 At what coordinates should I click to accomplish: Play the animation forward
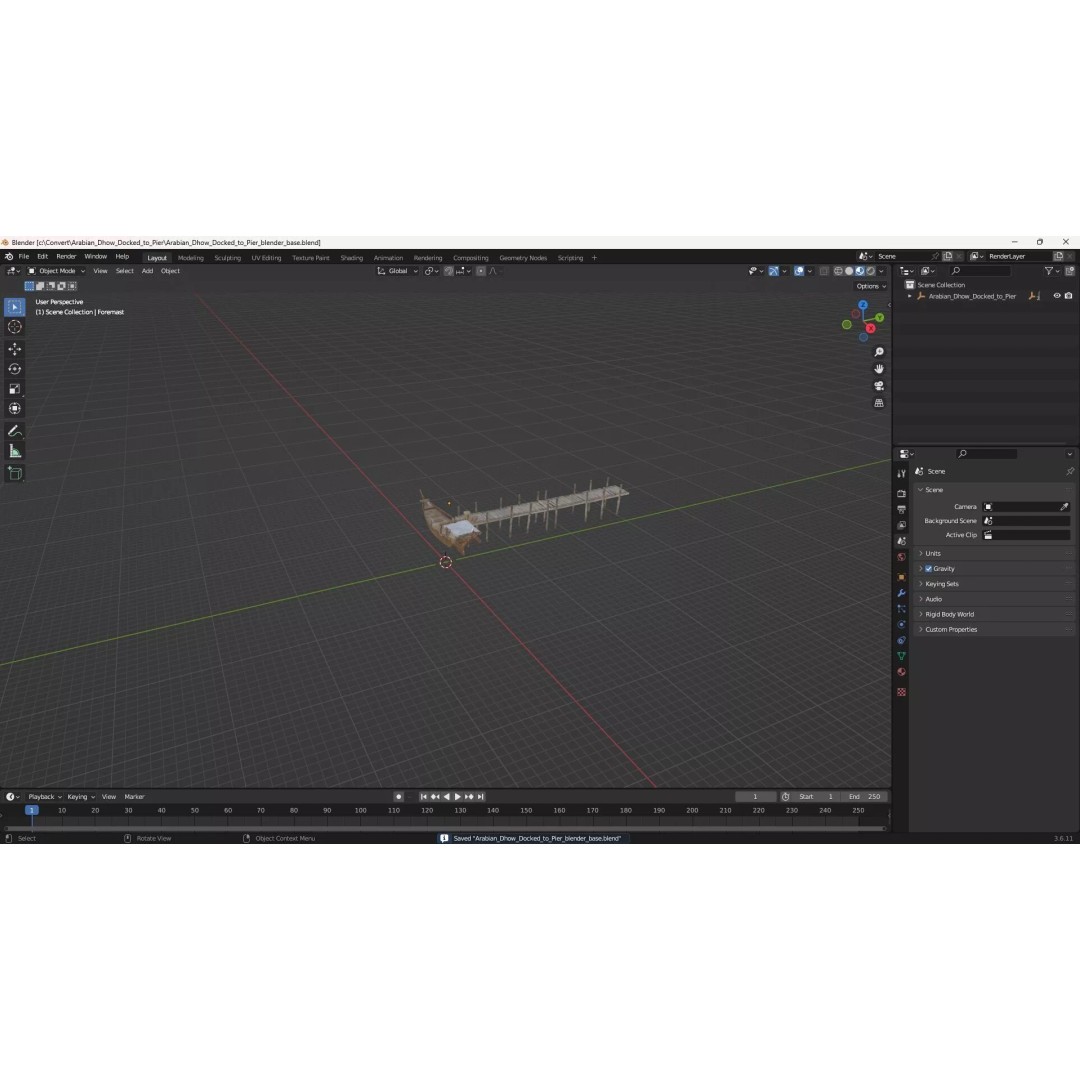(457, 797)
